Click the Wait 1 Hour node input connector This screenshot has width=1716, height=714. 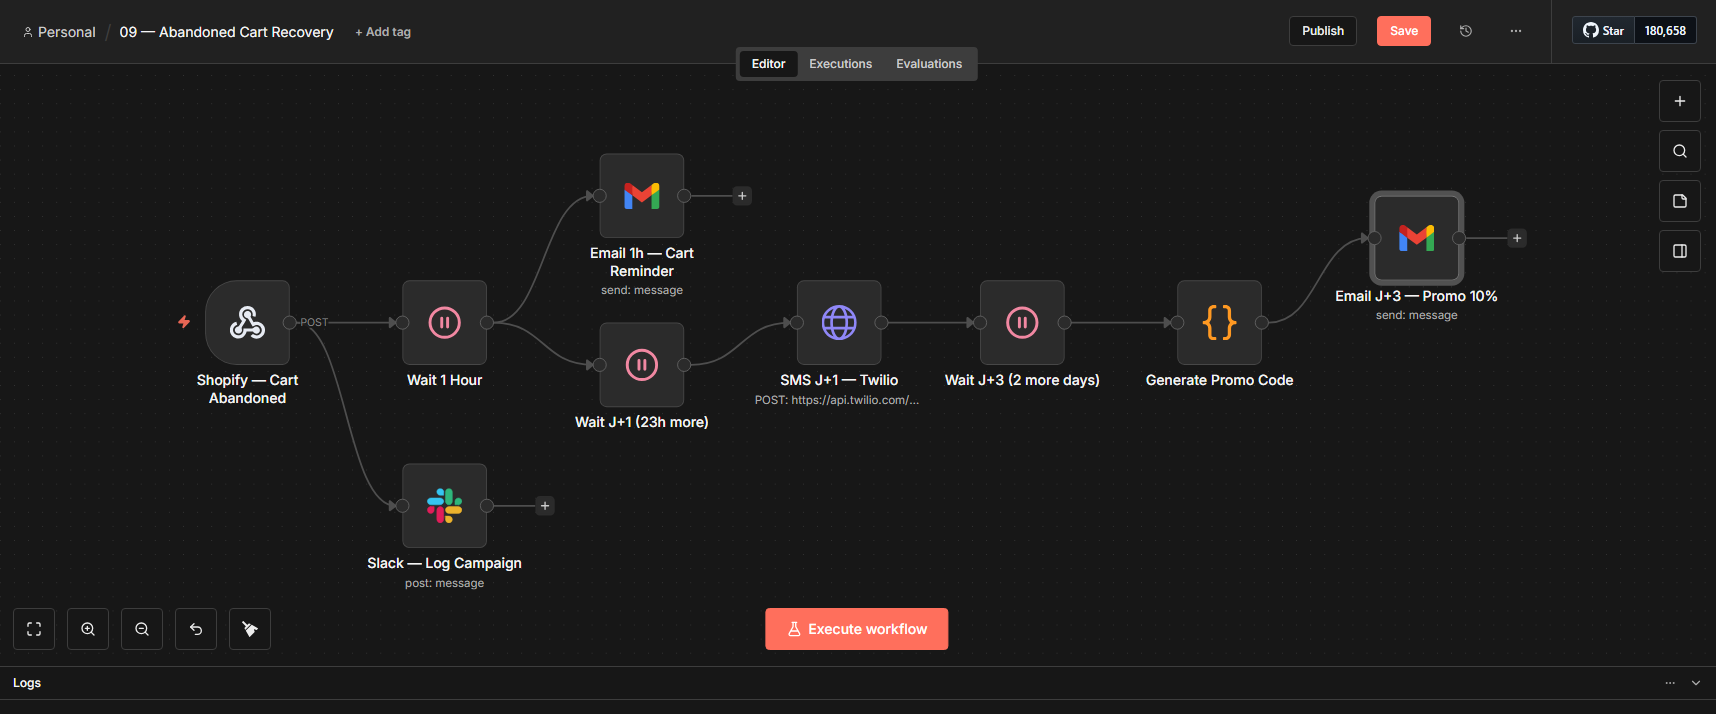pos(402,322)
